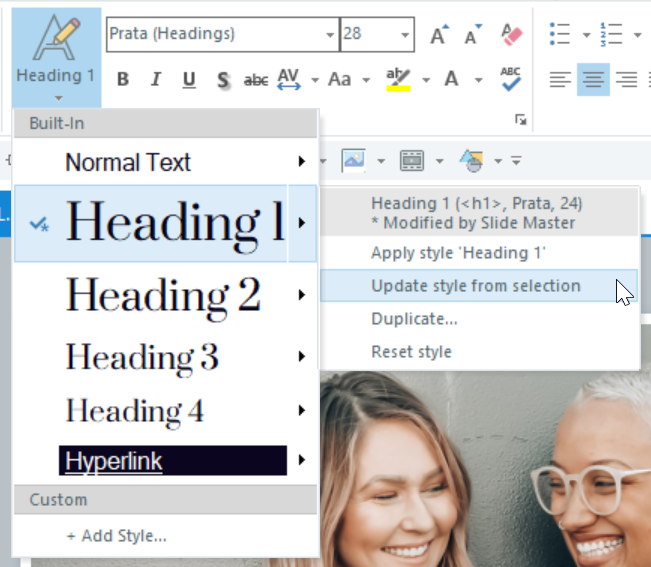The height and width of the screenshot is (567, 651).
Task: Select Heading 1 style entry
Action: (151, 223)
